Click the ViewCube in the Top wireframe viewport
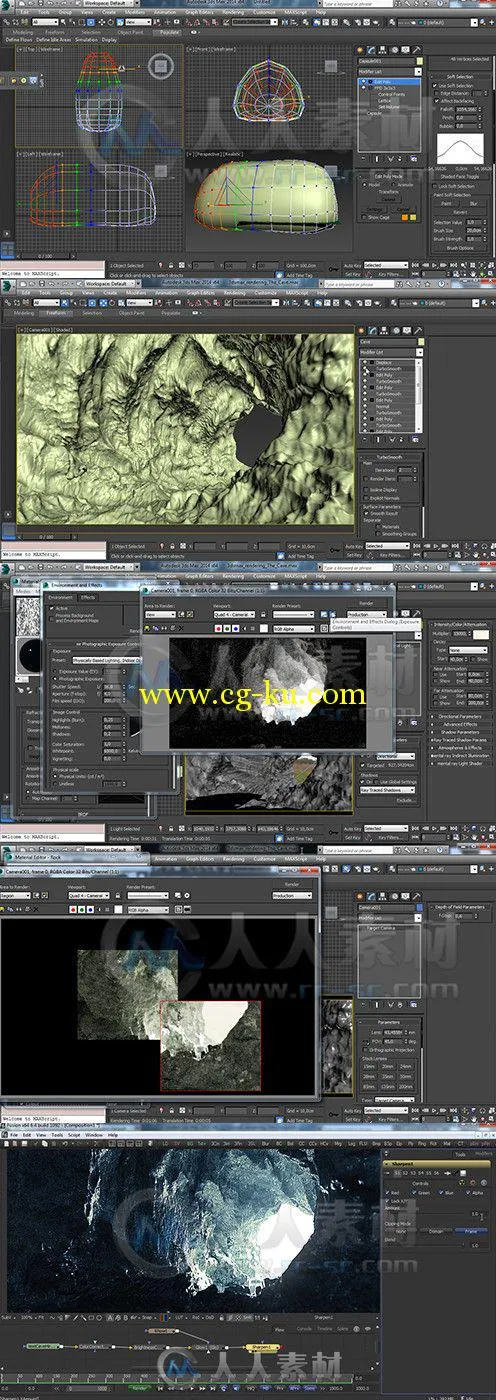The width and height of the screenshot is (496, 1400). 160,66
